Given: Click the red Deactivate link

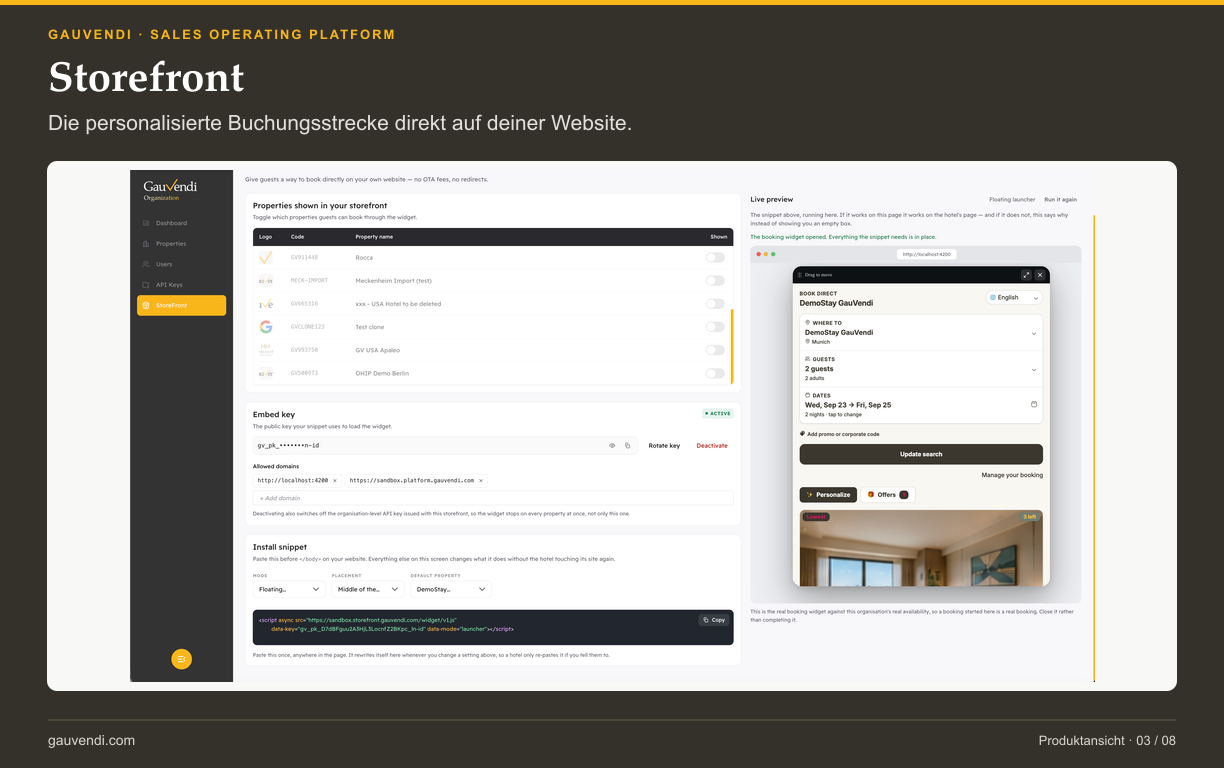Looking at the screenshot, I should [x=712, y=446].
